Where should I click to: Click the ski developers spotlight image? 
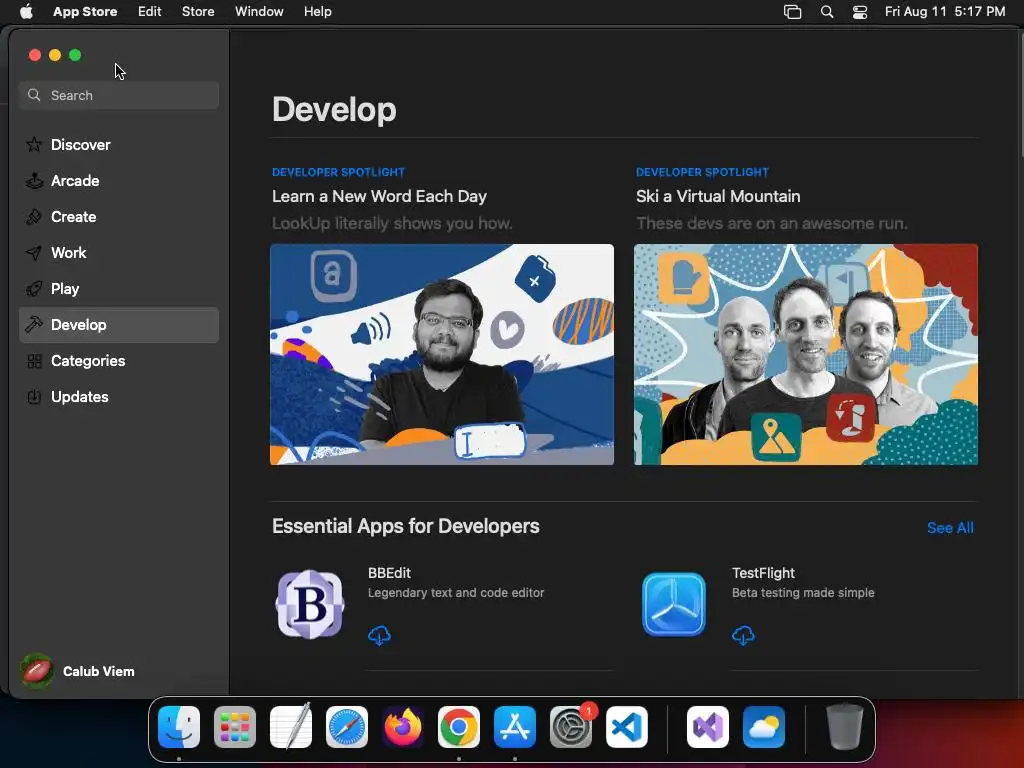click(806, 355)
